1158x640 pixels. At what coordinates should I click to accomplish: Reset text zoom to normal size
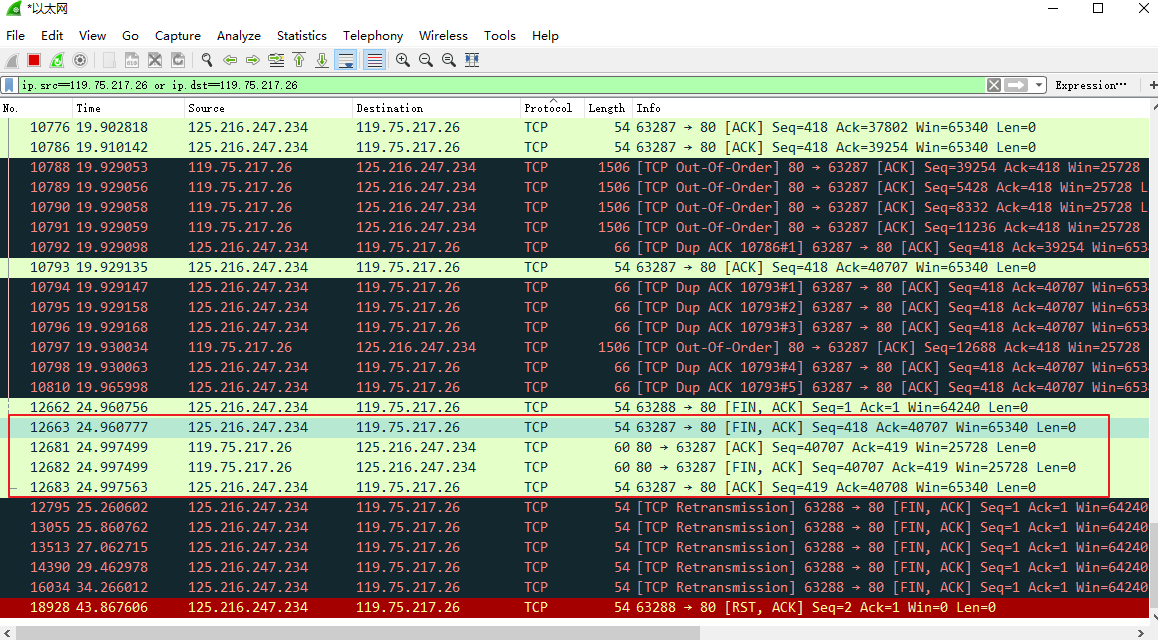pos(448,61)
